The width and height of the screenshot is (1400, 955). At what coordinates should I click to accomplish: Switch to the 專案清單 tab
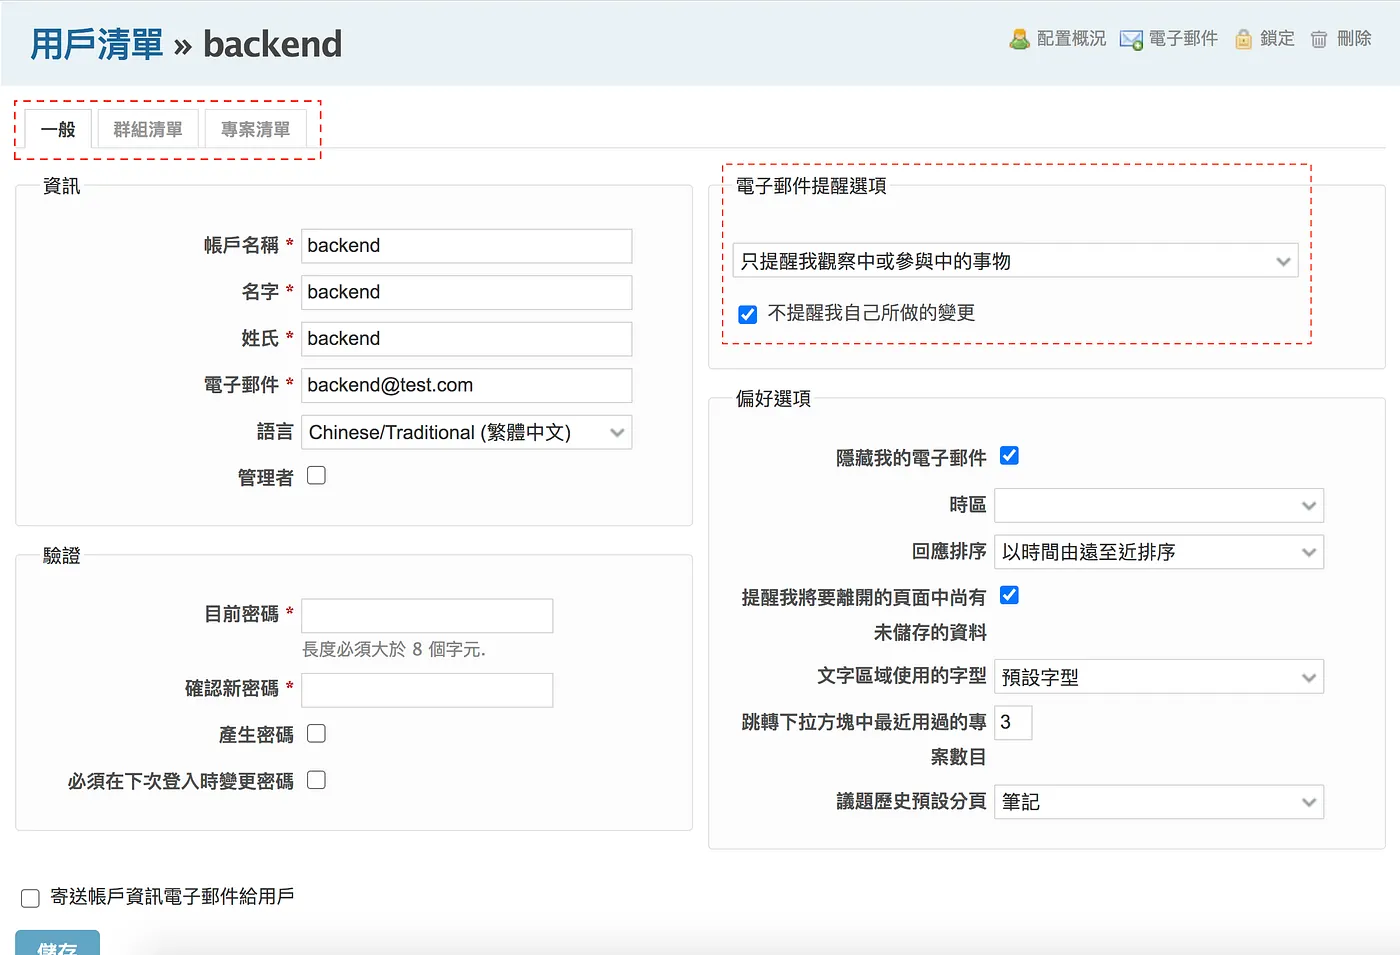tap(256, 129)
